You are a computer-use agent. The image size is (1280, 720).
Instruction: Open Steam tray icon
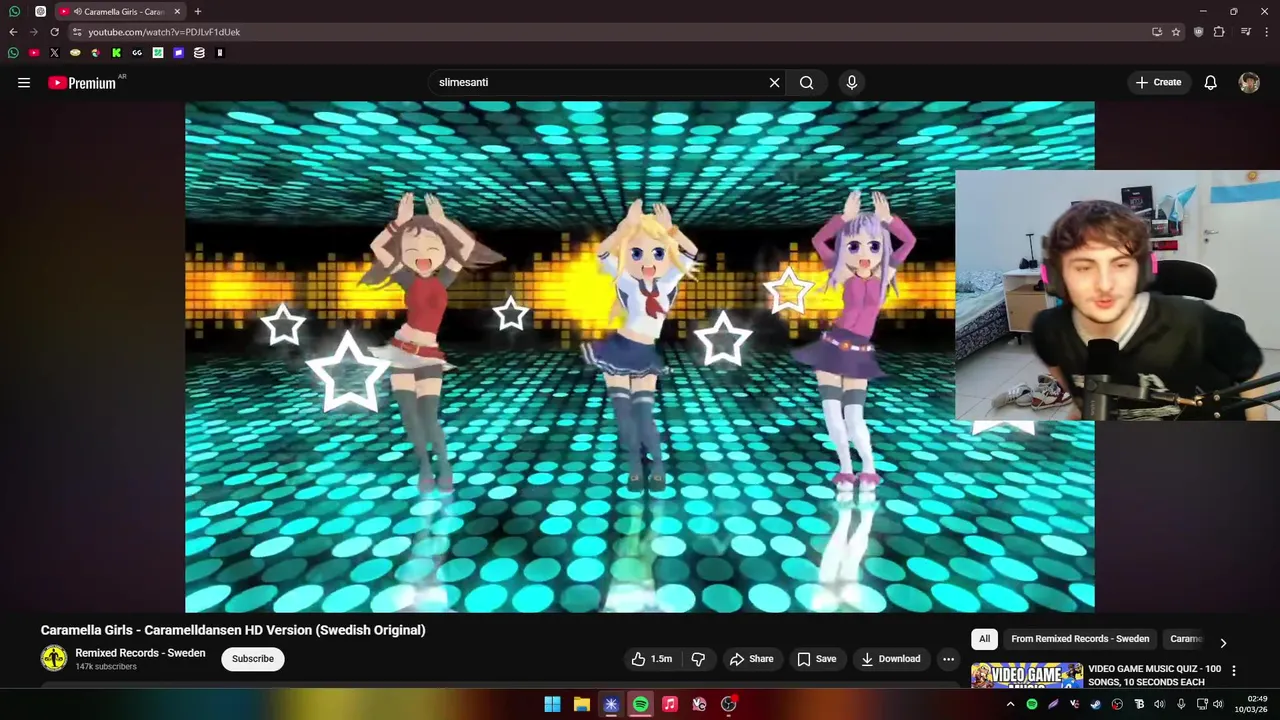pyautogui.click(x=1096, y=704)
